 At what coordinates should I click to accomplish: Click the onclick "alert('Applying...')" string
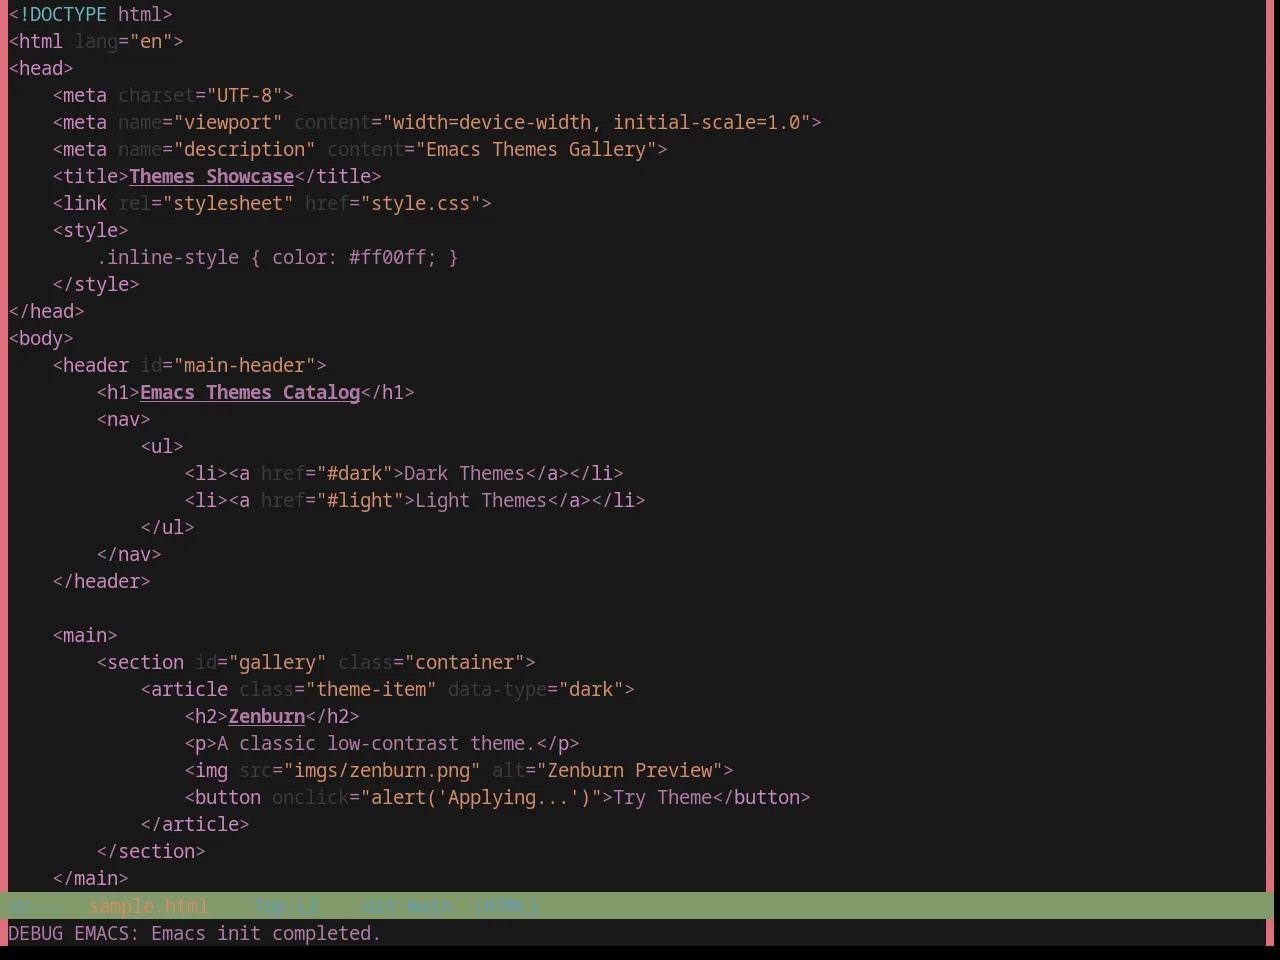pos(481,797)
